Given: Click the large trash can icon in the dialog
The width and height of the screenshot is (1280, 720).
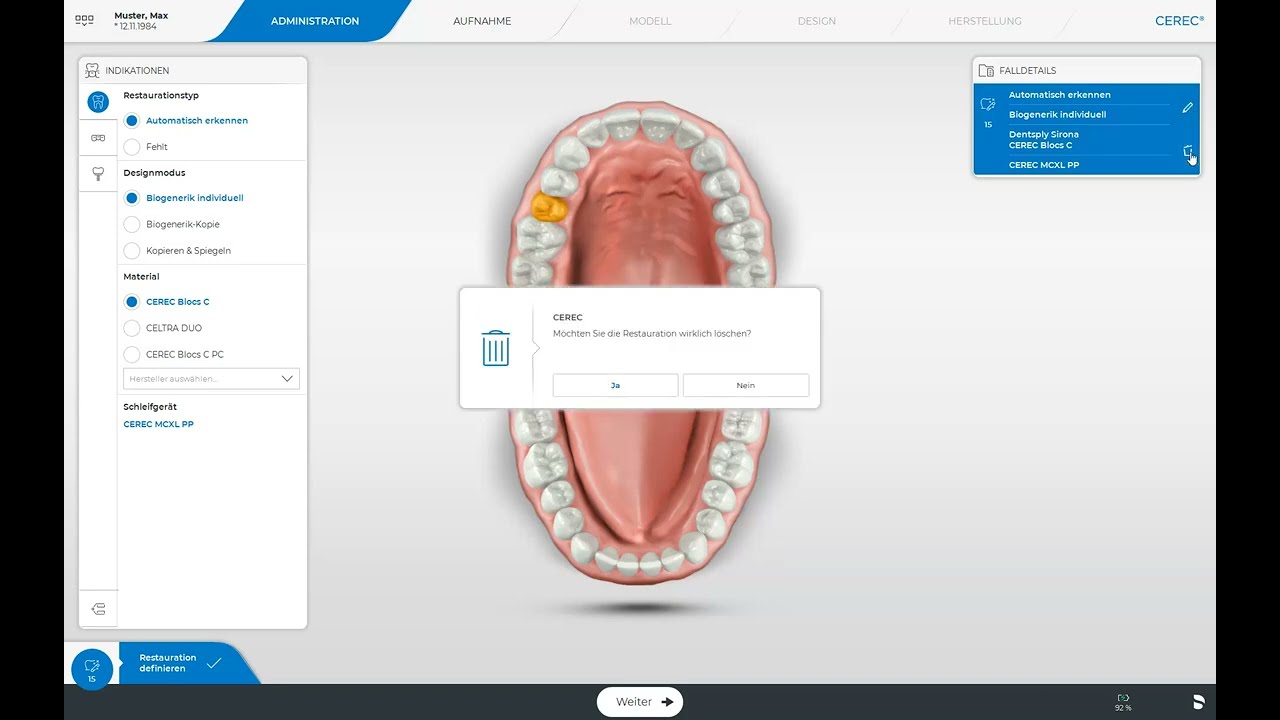Looking at the screenshot, I should (x=496, y=348).
